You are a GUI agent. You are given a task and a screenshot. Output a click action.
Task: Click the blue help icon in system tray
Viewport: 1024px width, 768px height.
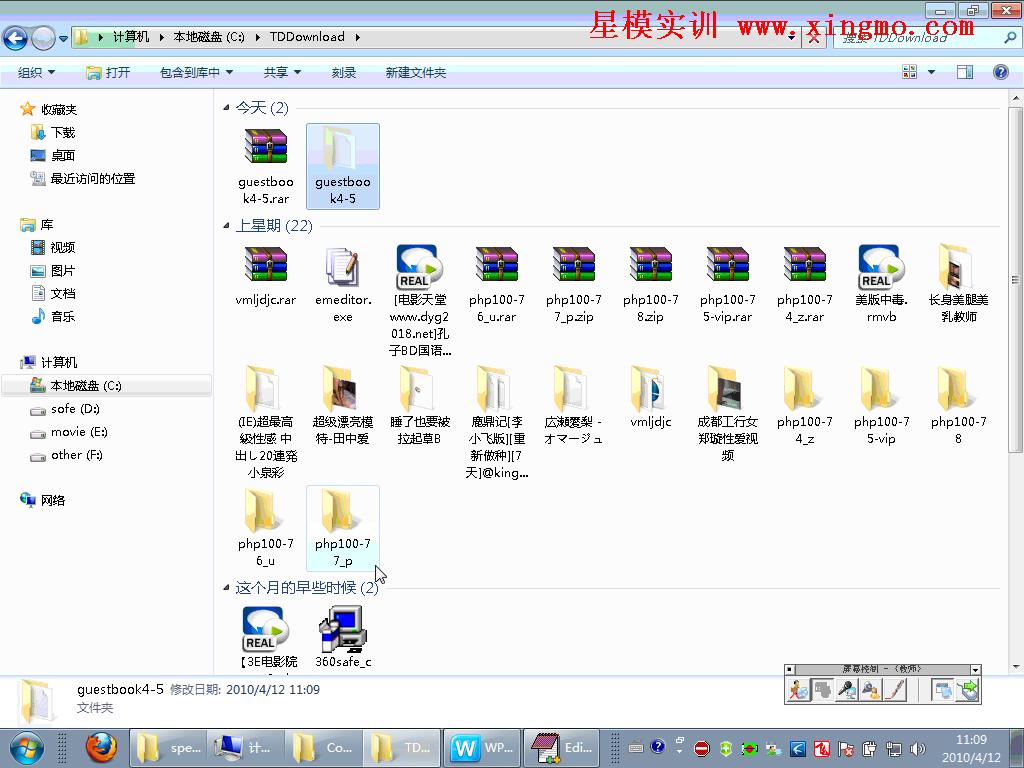(657, 747)
